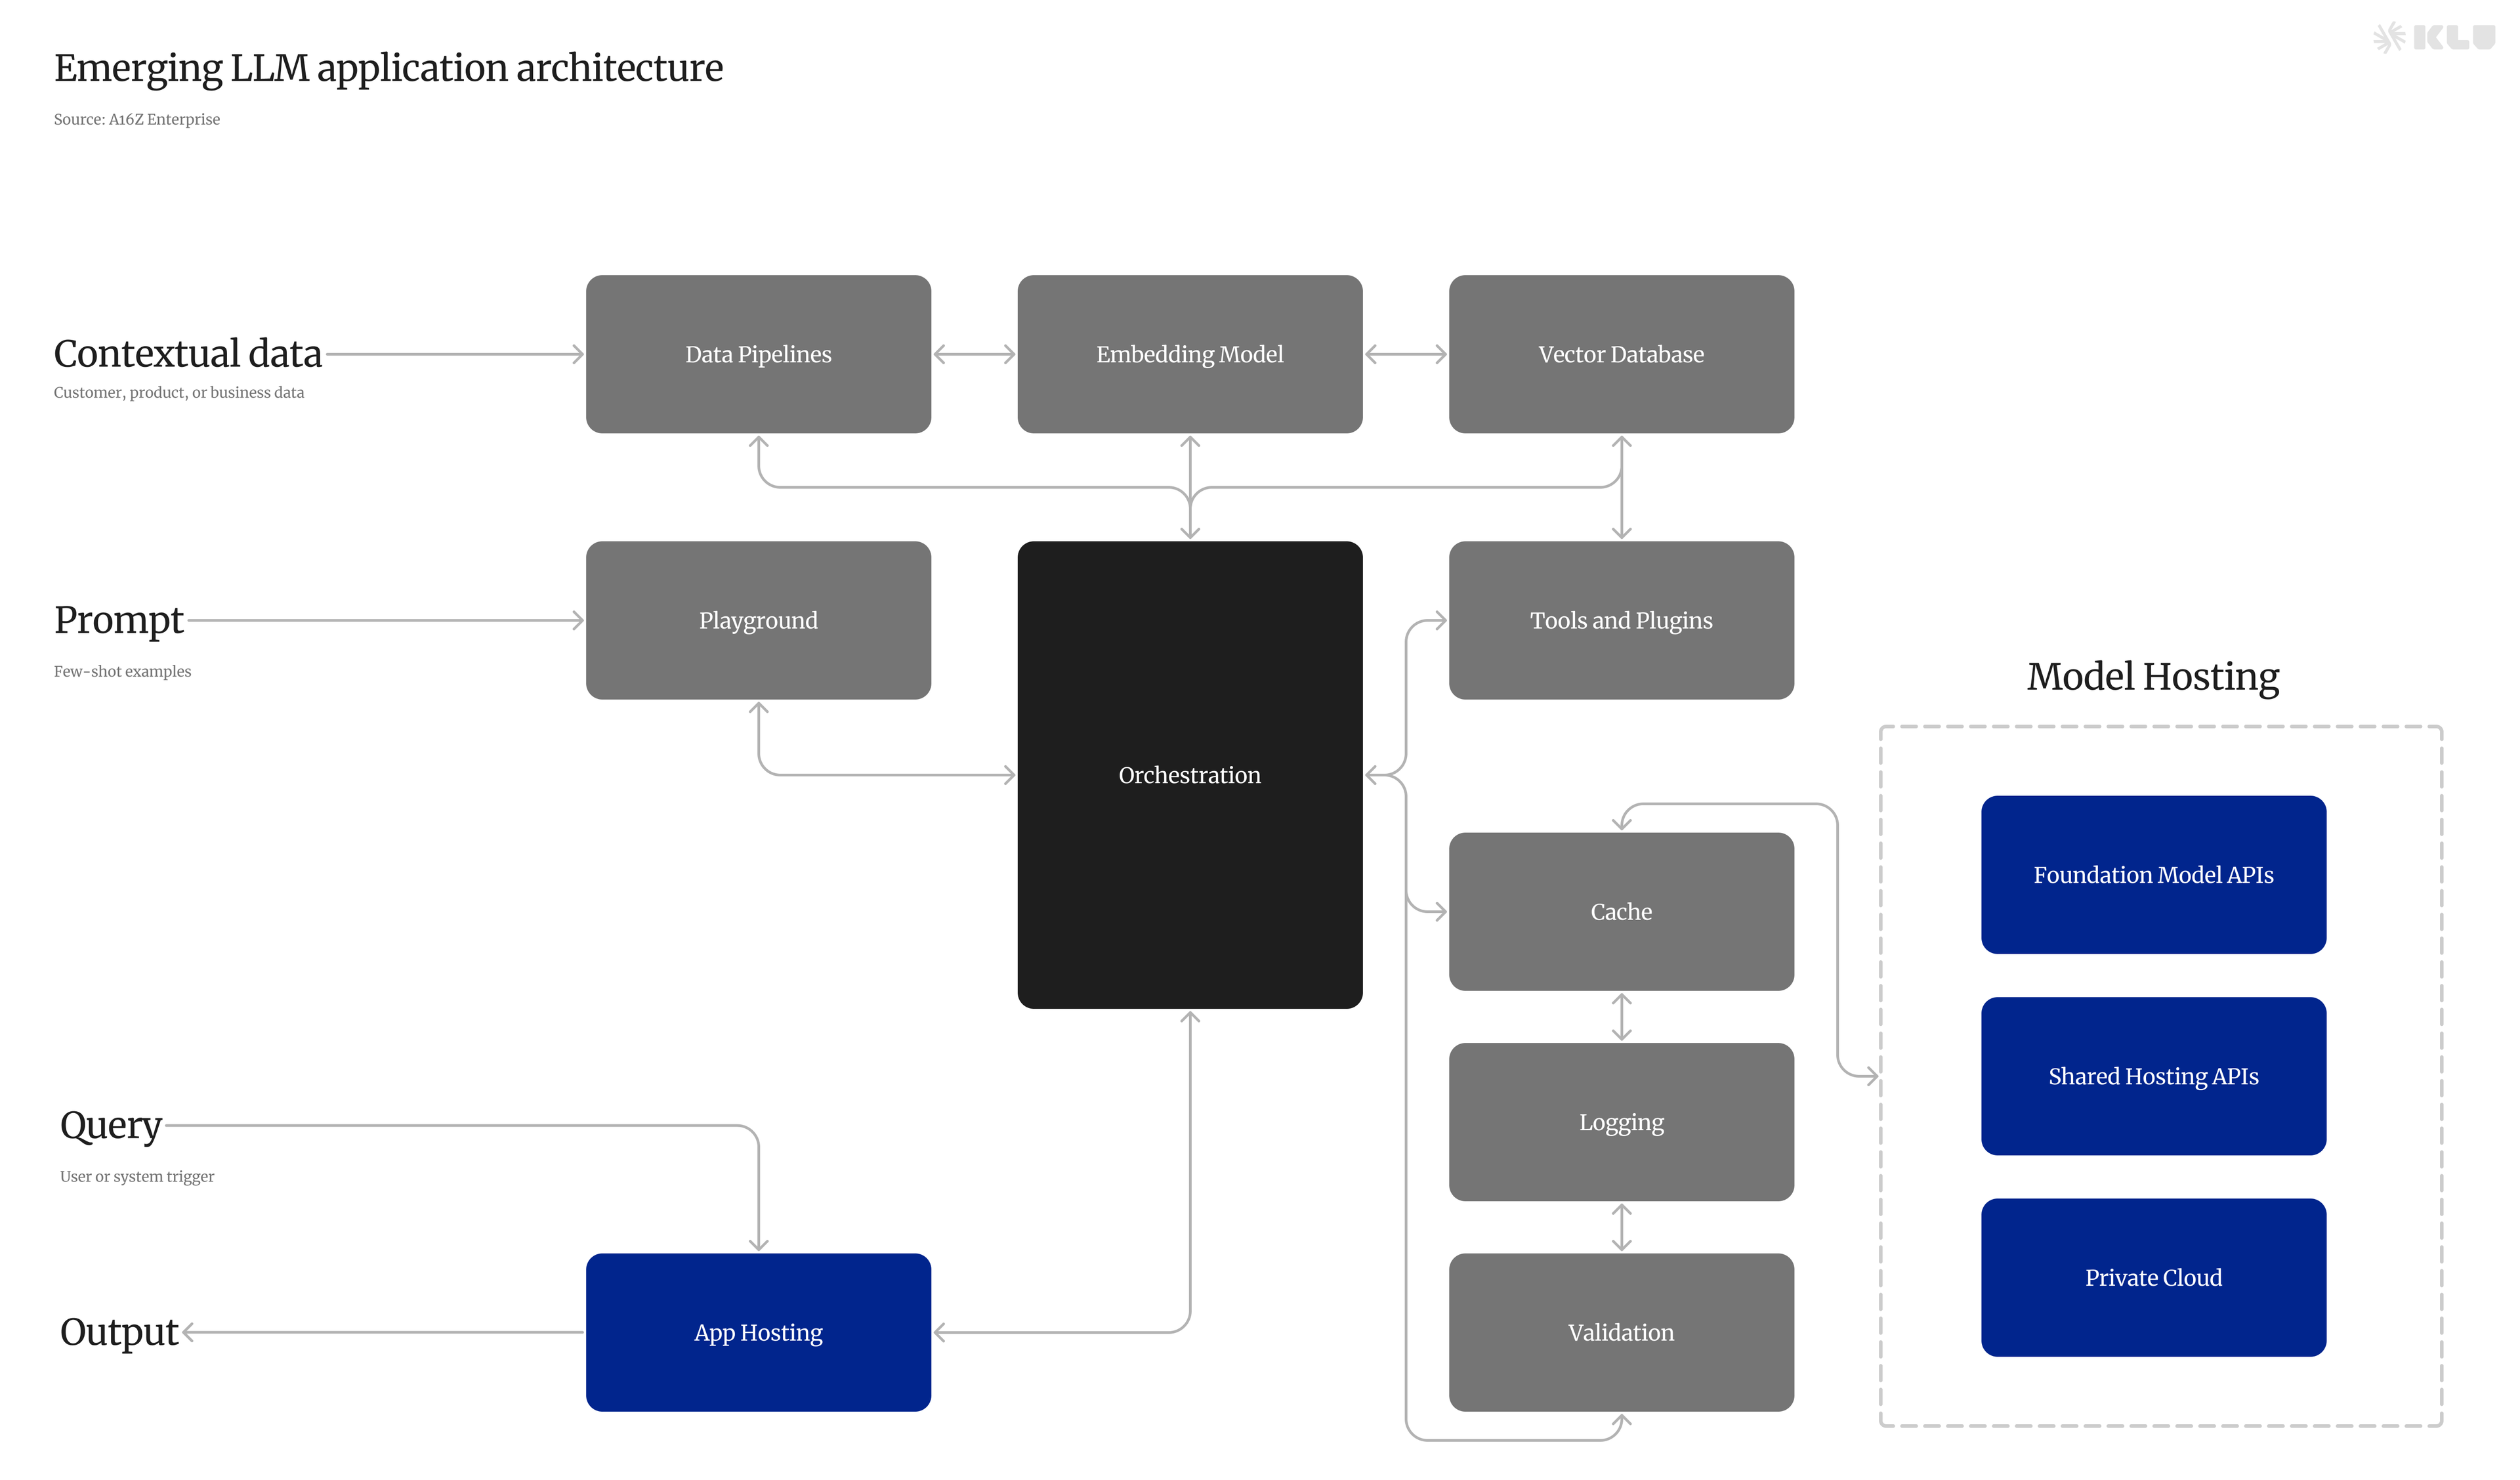This screenshot has width=2520, height=1480.
Task: Select the Vector Database storage node
Action: pos(1620,354)
